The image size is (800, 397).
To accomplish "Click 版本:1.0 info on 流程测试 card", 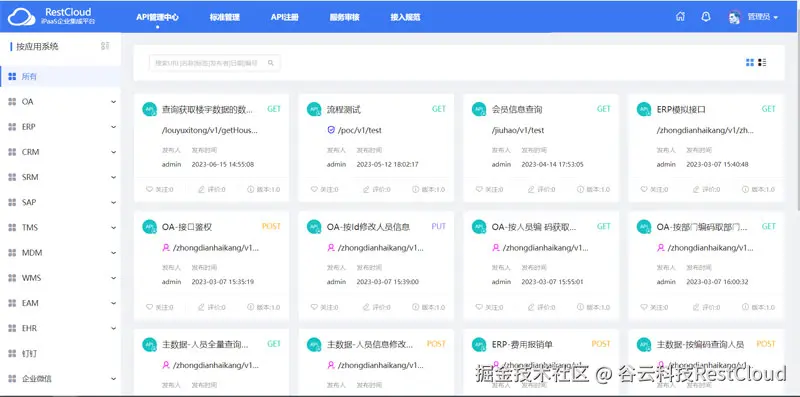I will 429,189.
